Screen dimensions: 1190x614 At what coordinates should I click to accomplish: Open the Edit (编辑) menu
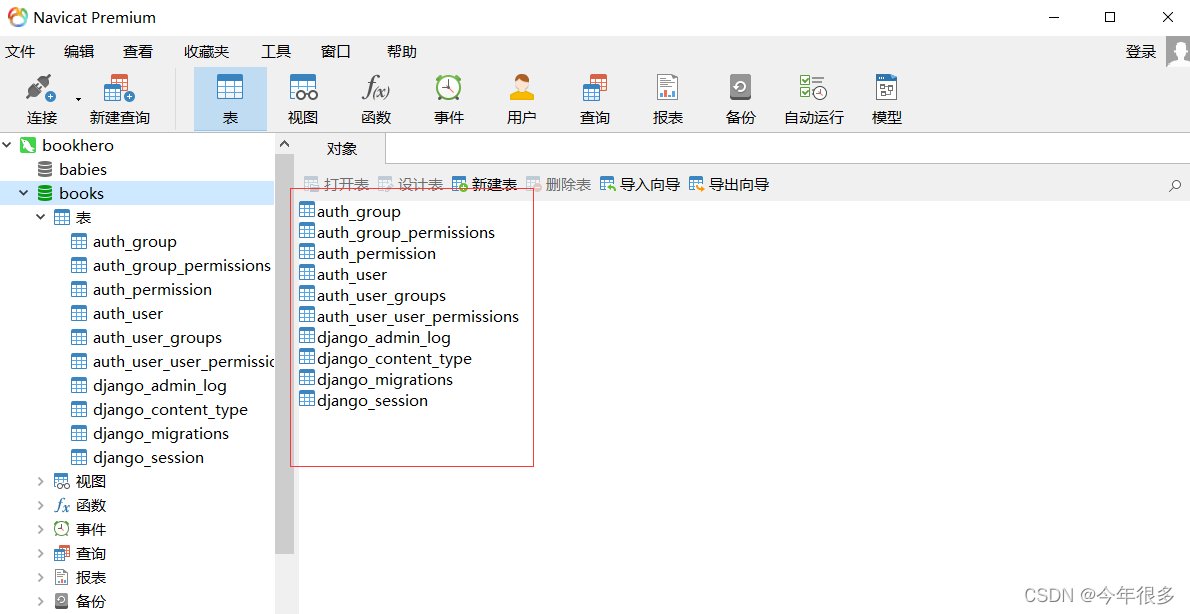[79, 52]
